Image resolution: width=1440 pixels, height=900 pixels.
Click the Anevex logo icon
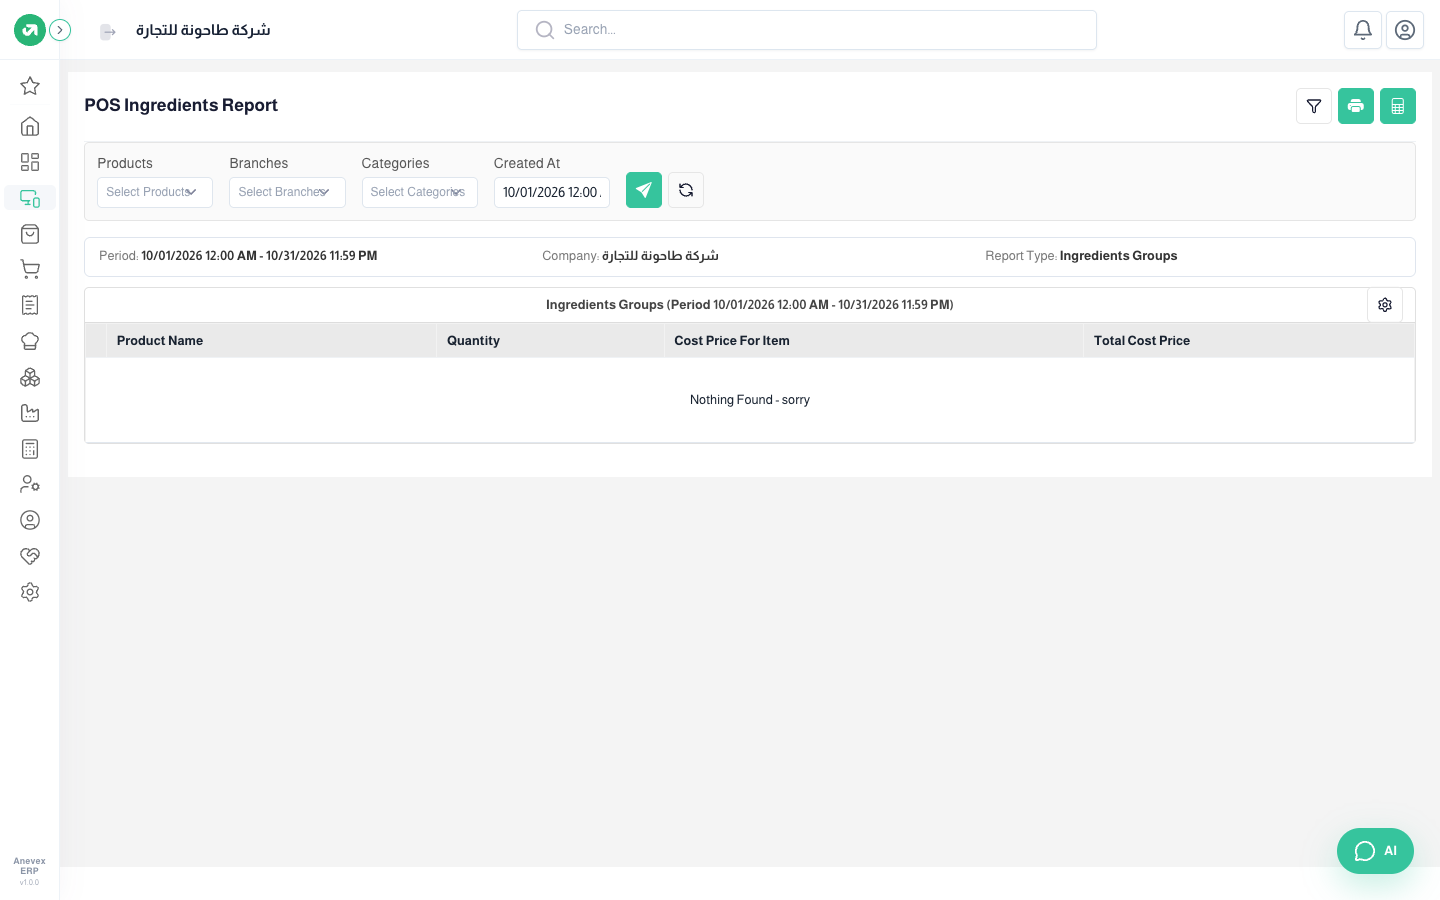[x=30, y=30]
